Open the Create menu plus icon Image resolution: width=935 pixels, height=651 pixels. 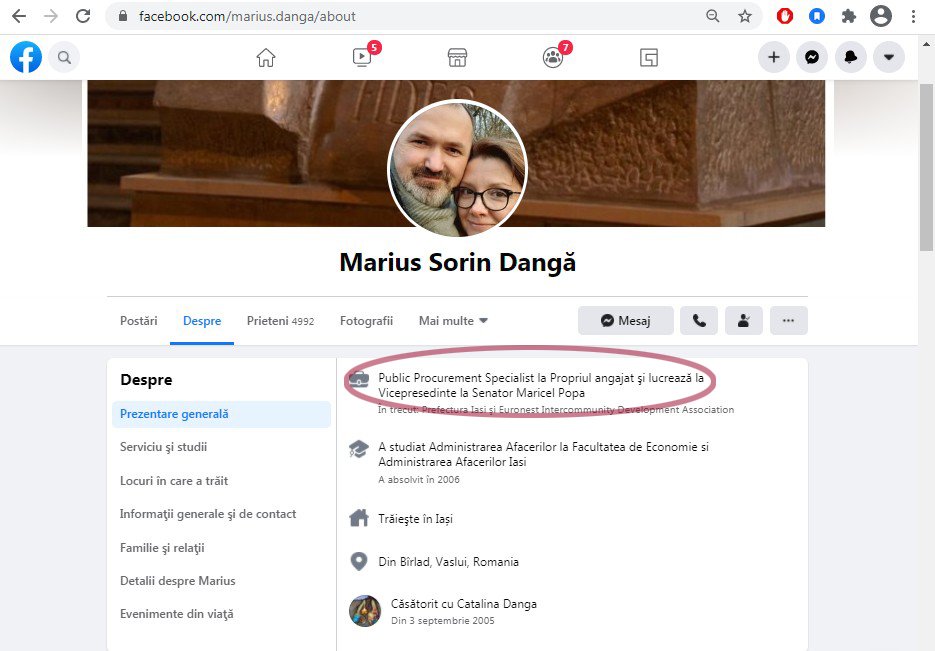773,57
